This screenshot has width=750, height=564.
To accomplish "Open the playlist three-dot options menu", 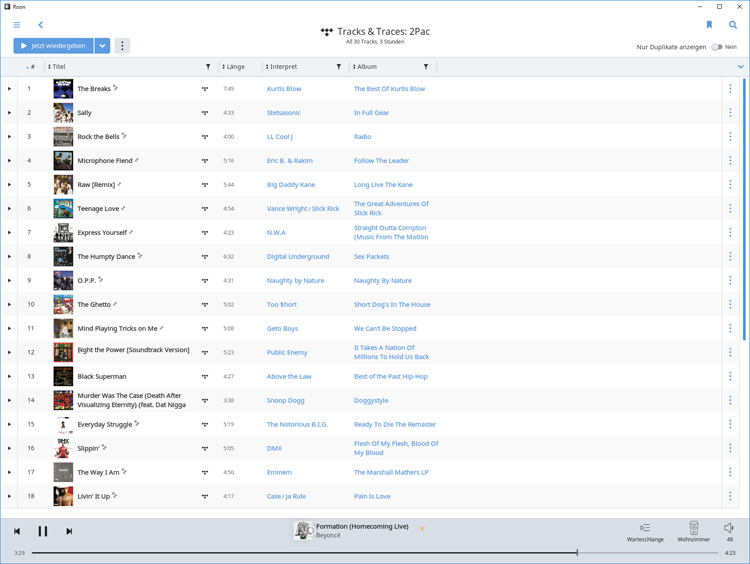I will (x=122, y=46).
